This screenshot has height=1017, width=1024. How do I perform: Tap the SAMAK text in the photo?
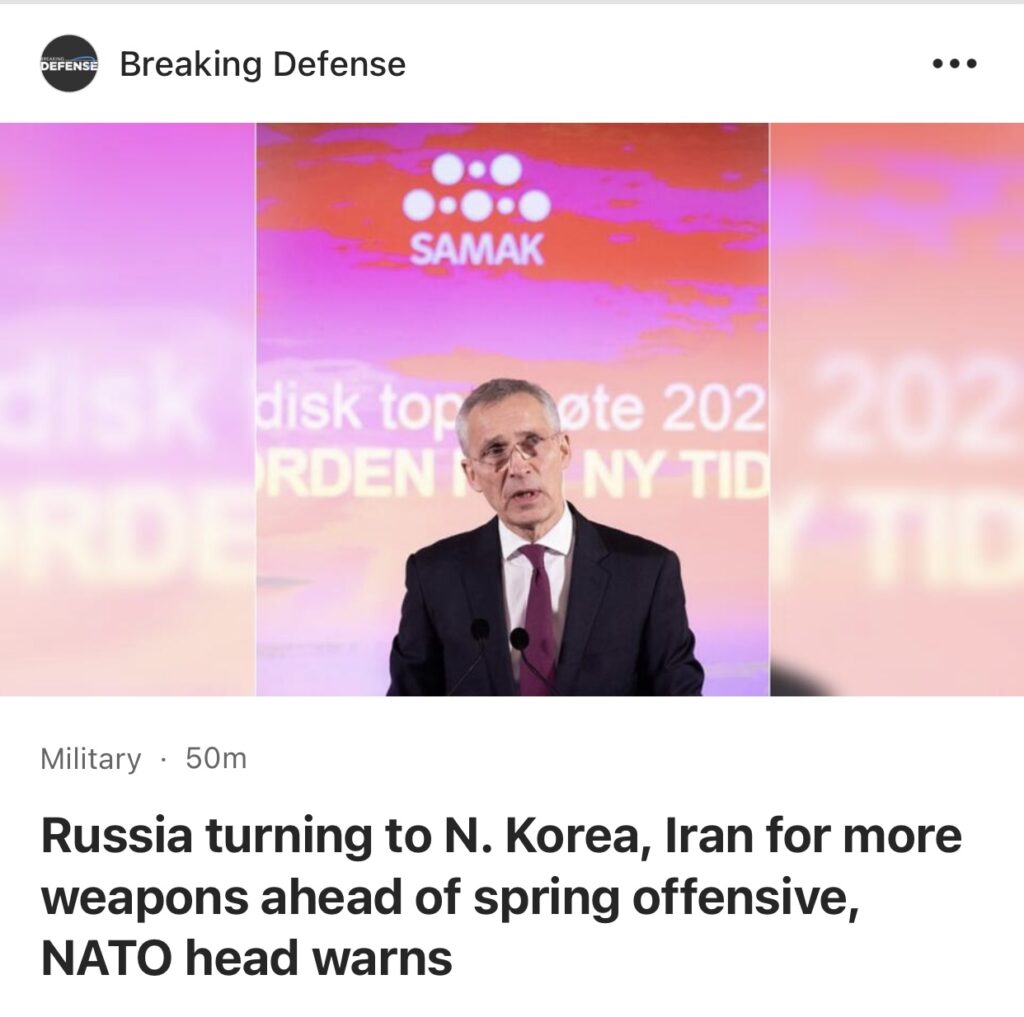point(477,250)
